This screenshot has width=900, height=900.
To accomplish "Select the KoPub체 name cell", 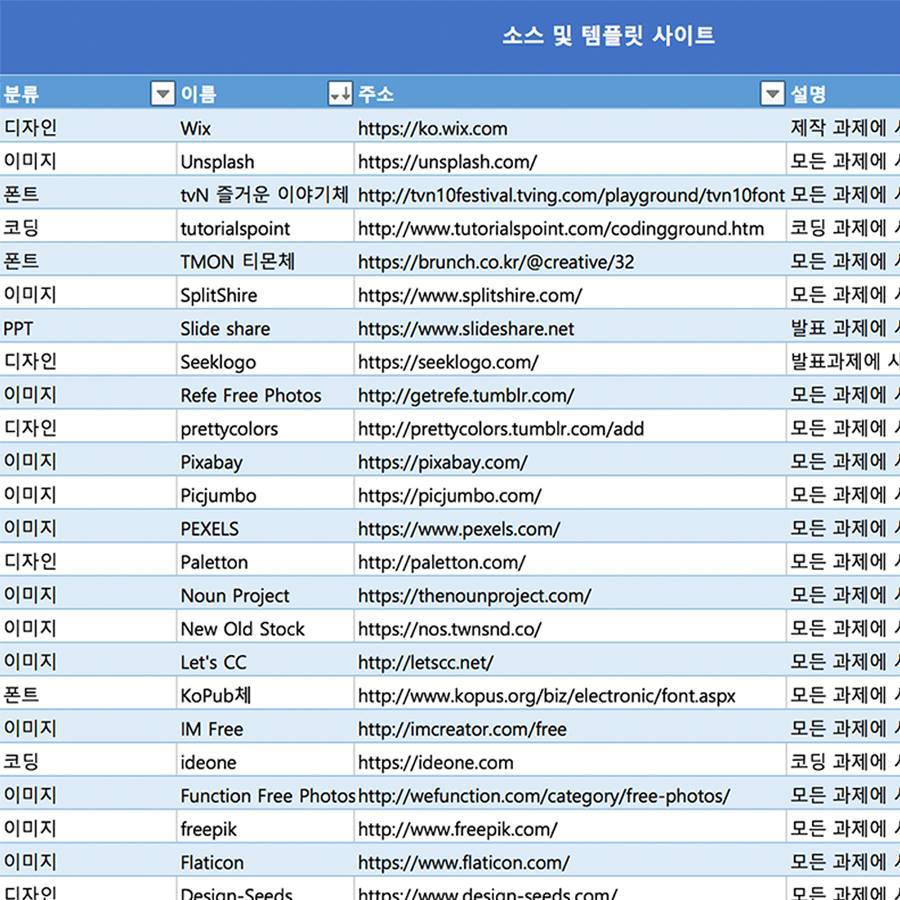I will tap(265, 695).
